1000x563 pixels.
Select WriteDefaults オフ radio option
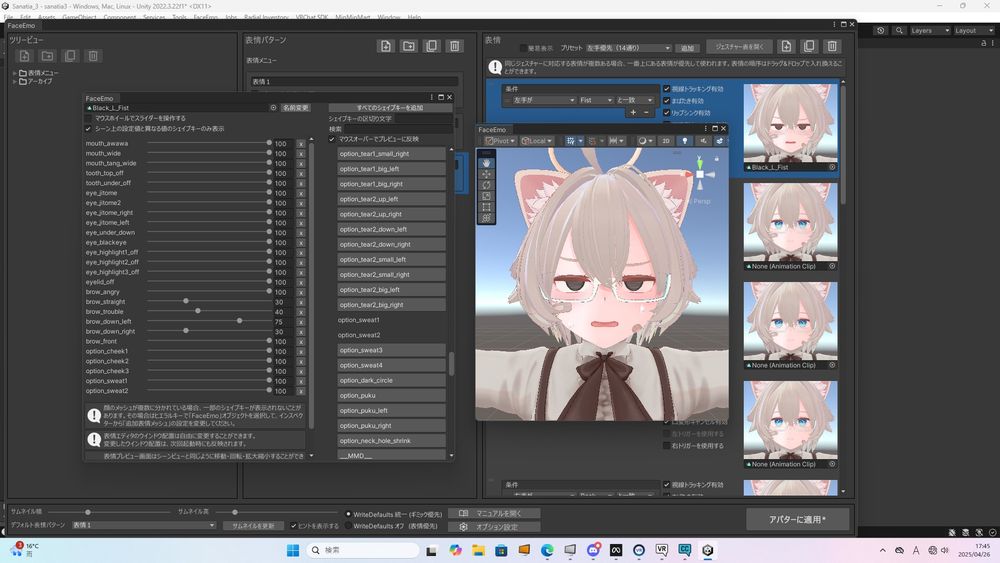(x=348, y=526)
